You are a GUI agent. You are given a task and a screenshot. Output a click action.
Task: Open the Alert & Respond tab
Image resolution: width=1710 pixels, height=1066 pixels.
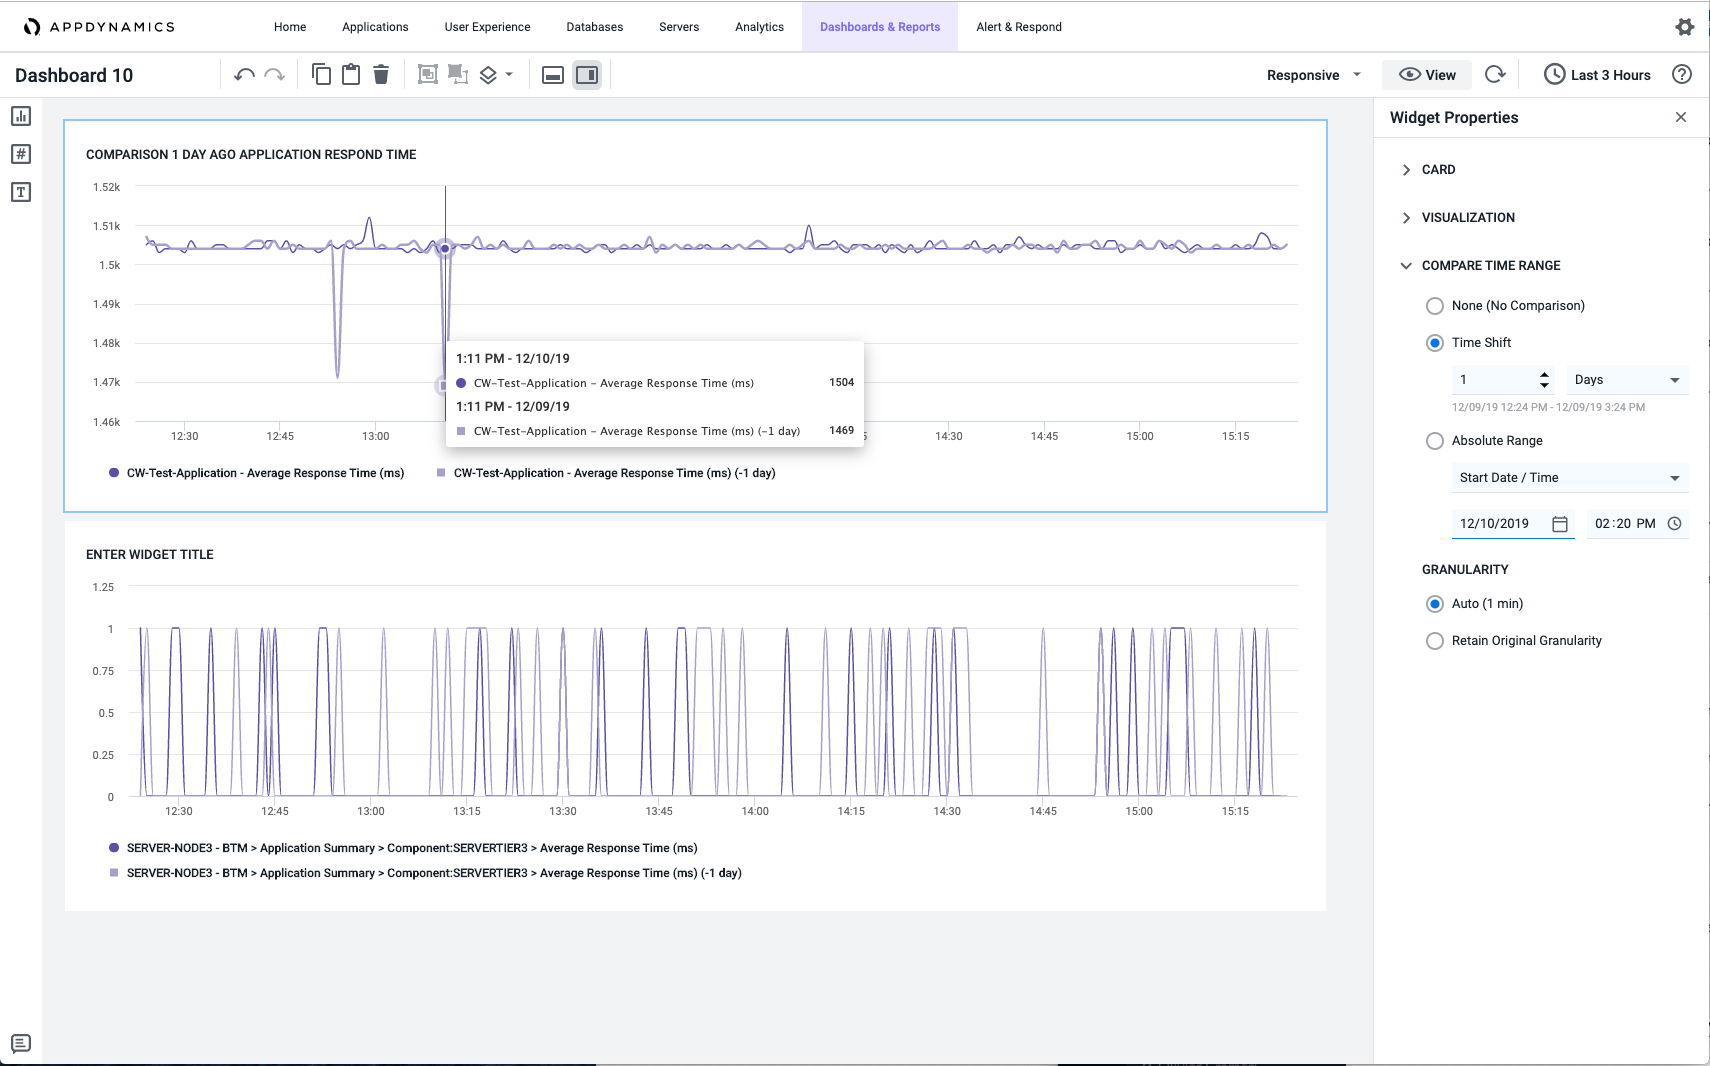(1019, 27)
